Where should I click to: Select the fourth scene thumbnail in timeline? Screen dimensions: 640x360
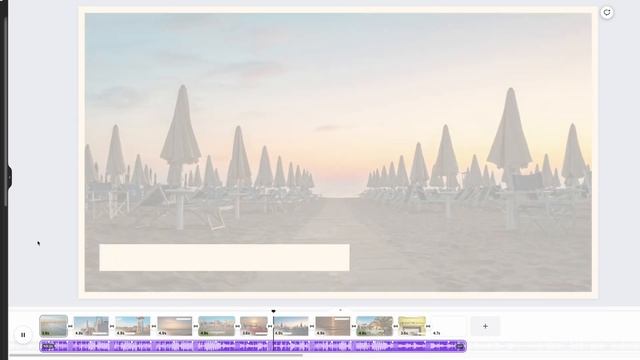point(175,326)
